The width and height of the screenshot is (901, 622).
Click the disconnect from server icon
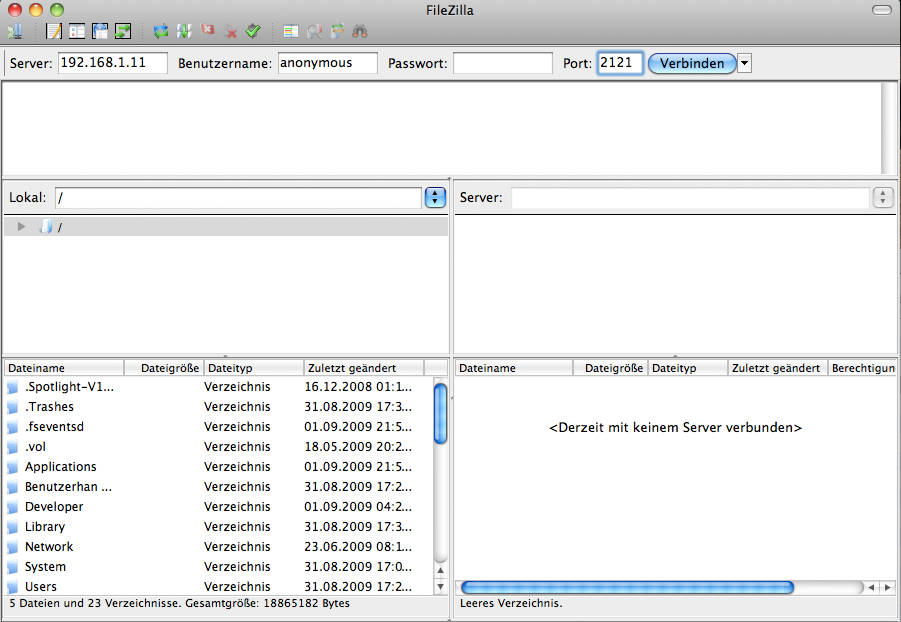pos(230,32)
